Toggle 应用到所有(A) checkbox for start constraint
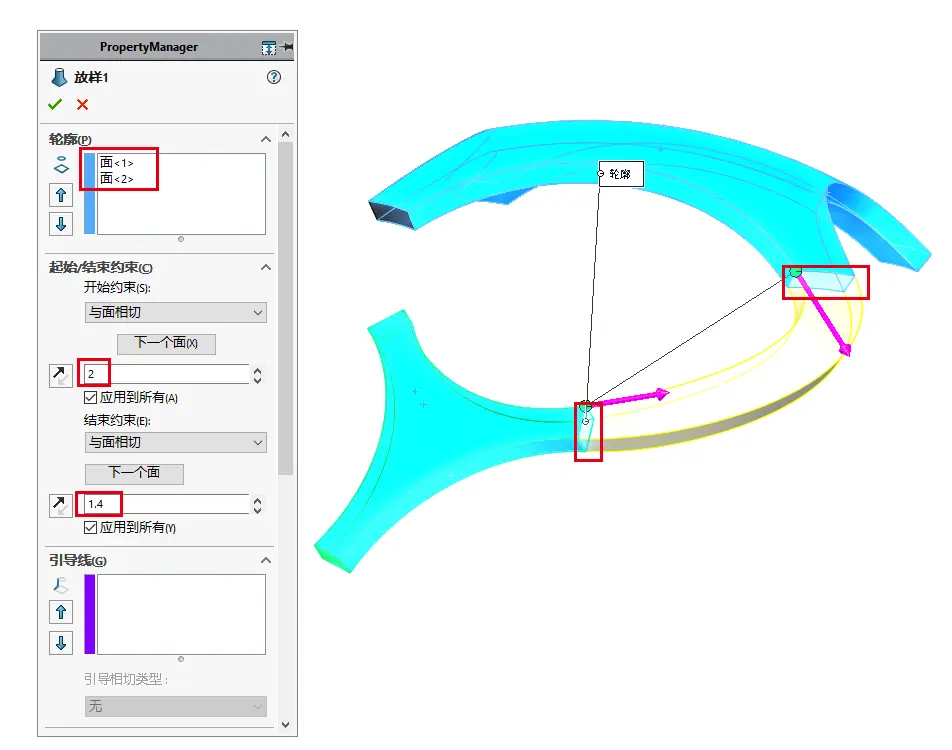The width and height of the screenshot is (952, 750). point(90,398)
